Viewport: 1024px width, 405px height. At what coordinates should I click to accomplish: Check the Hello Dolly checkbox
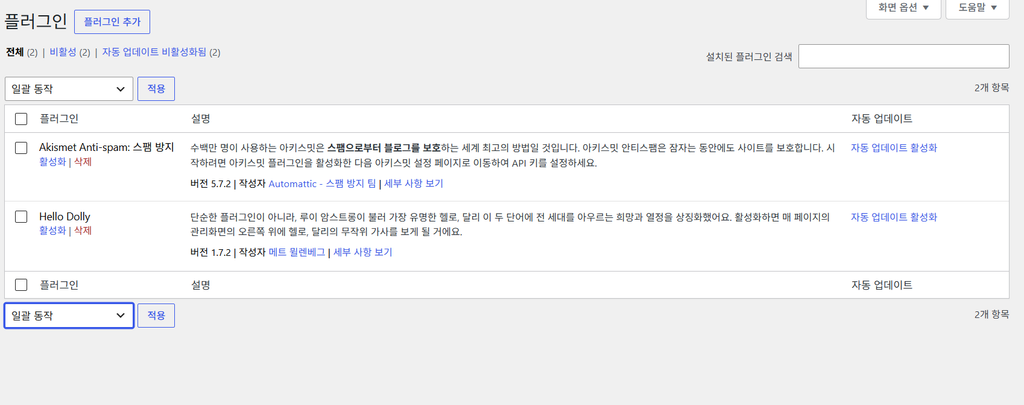21,217
